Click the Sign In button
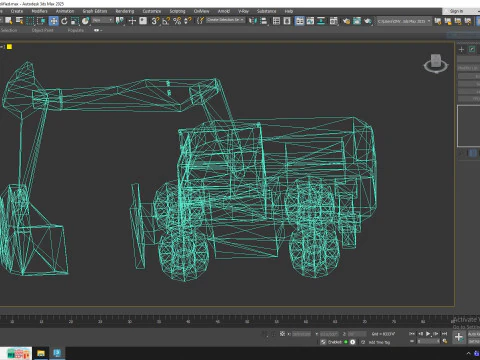 pos(456,11)
